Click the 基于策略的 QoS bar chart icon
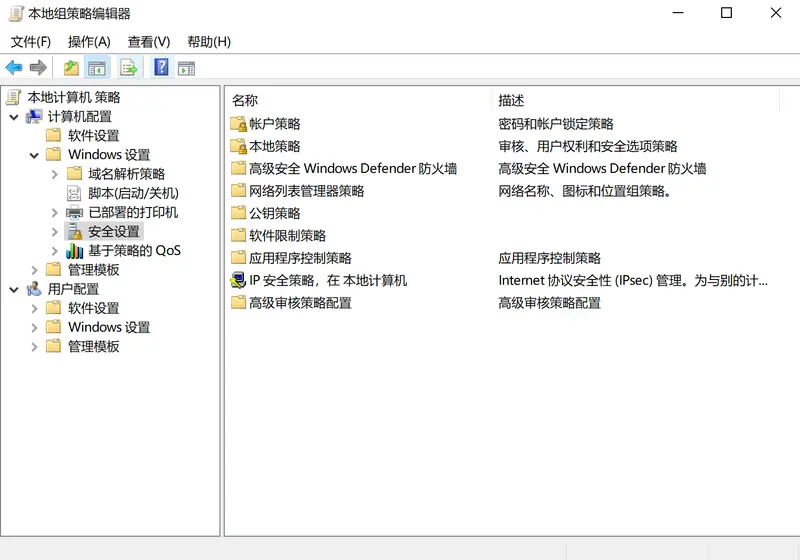The width and height of the screenshot is (800, 560). click(74, 250)
